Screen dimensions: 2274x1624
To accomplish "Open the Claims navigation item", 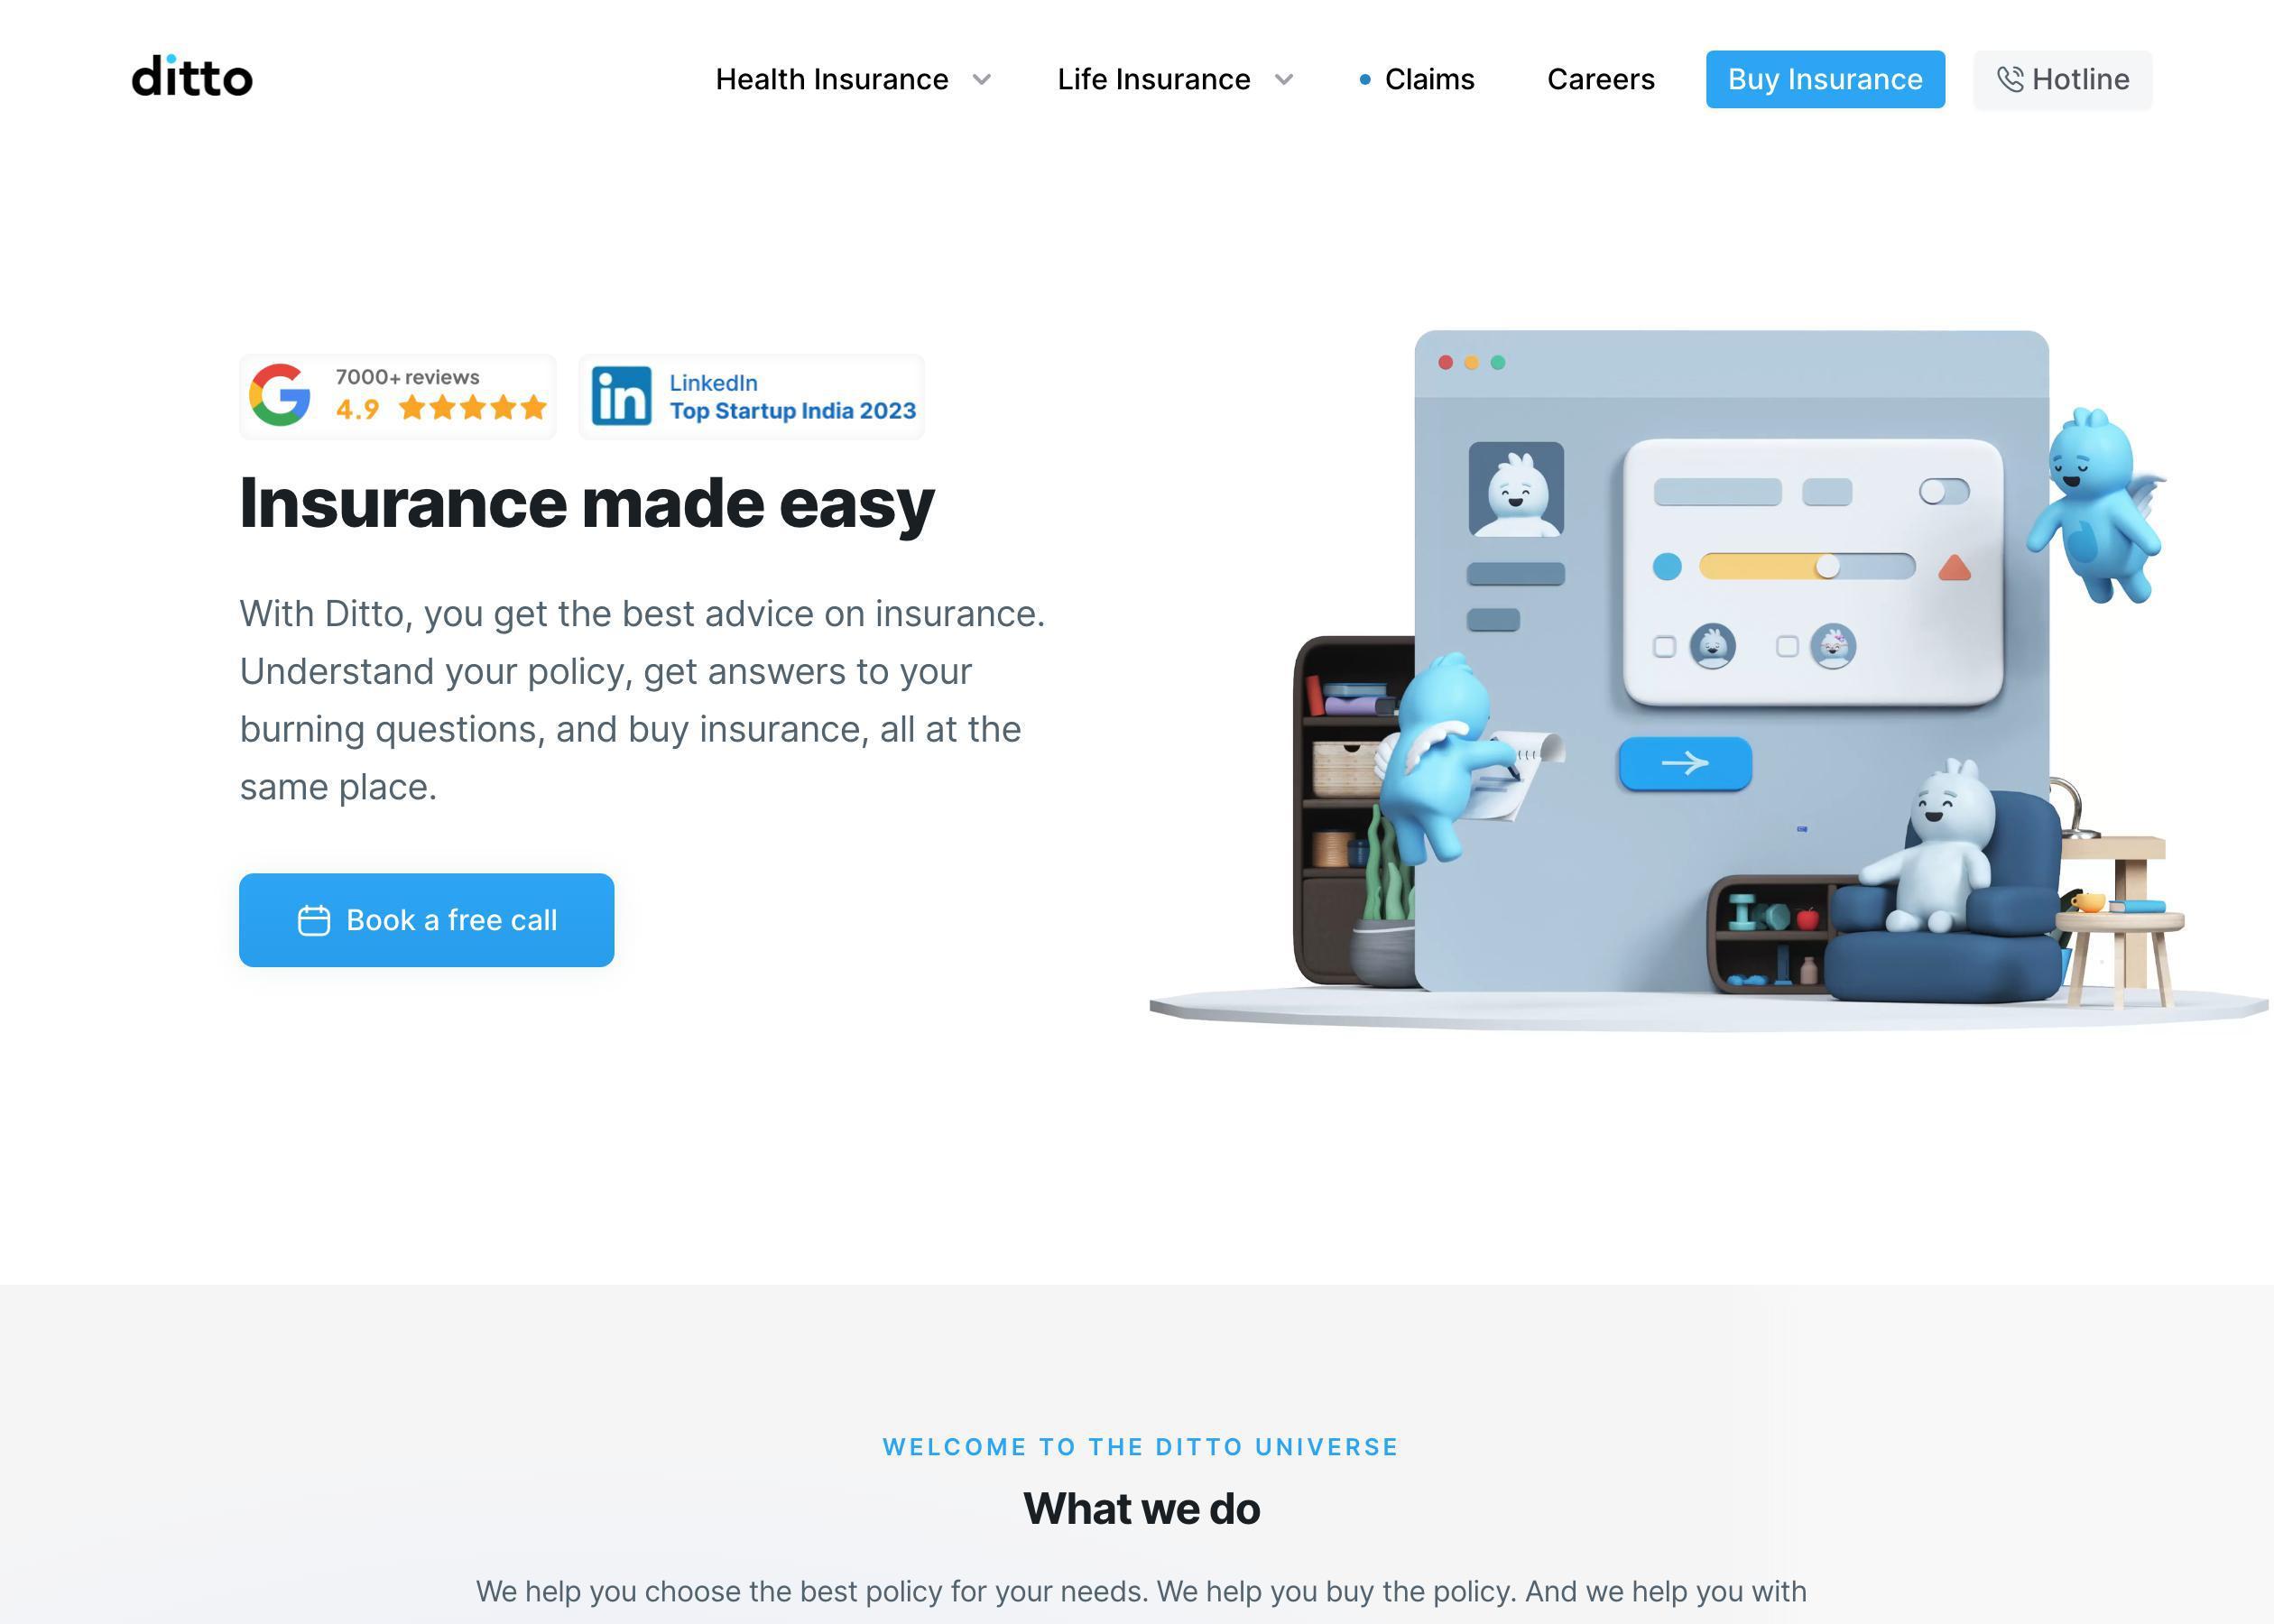I will coord(1428,79).
